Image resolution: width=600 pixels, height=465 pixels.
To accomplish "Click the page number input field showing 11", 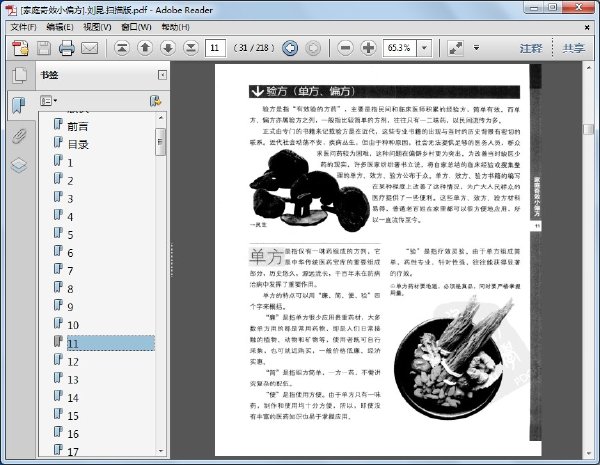I will 215,48.
